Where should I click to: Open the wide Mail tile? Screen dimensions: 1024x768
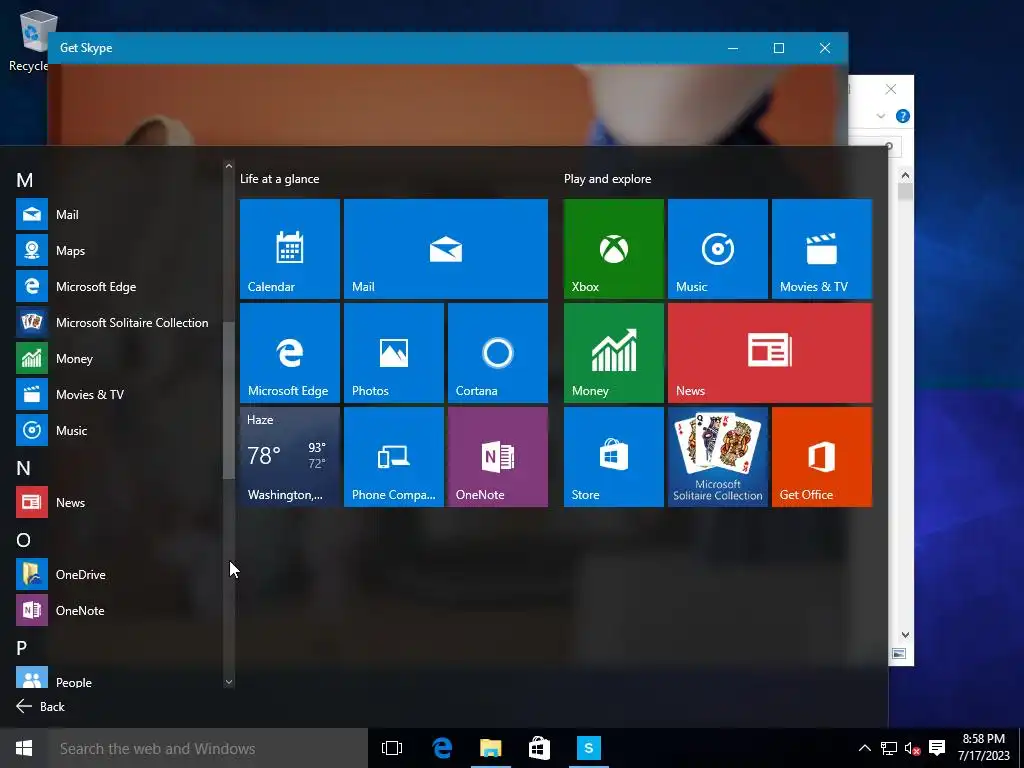(445, 249)
